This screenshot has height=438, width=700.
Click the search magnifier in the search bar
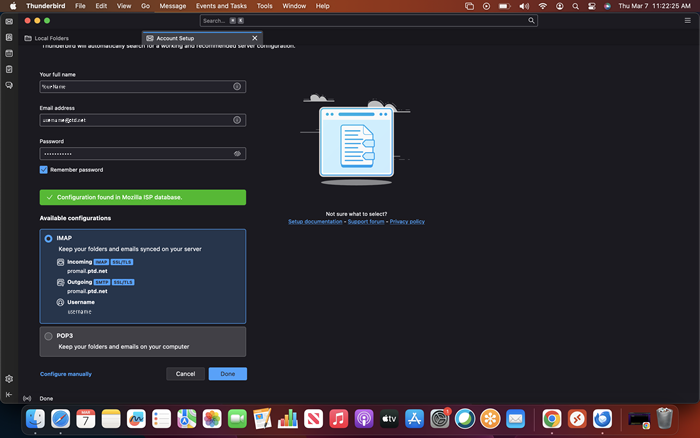pyautogui.click(x=531, y=21)
